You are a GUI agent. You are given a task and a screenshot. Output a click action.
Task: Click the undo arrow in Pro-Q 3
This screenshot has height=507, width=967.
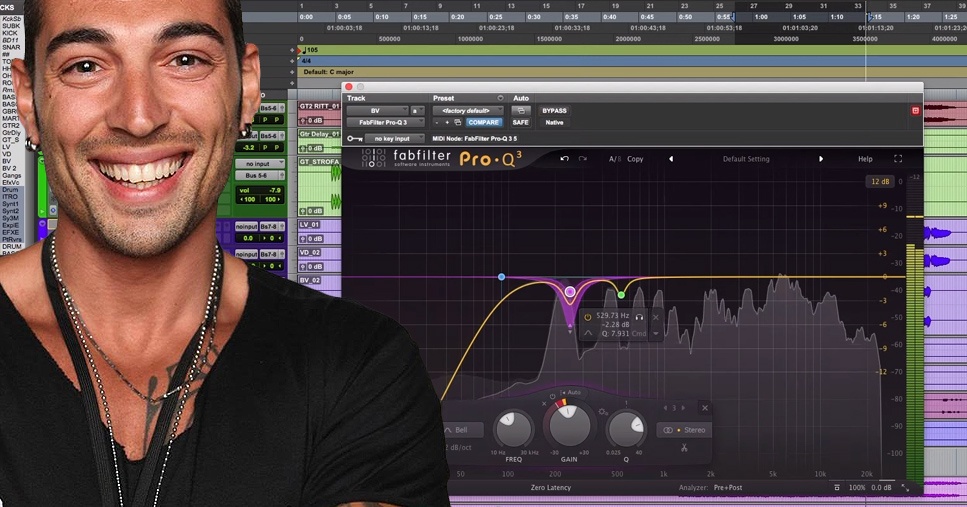click(565, 159)
